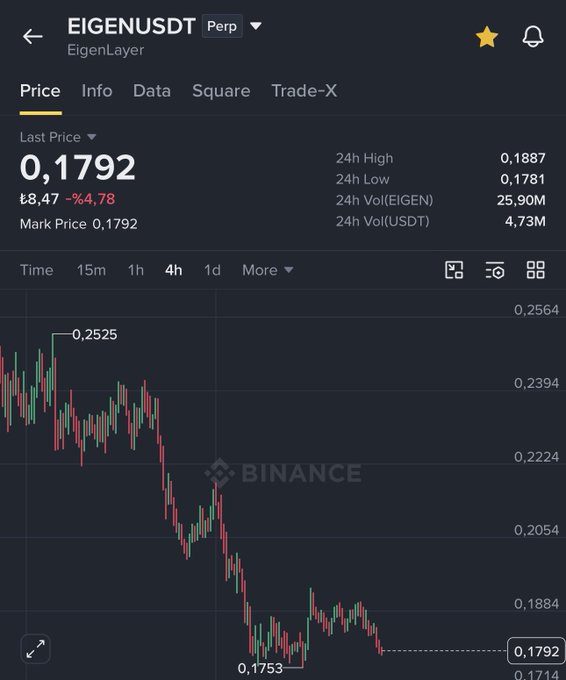Click the 0,2564 price axis label
Viewport: 566px width, 680px height.
(537, 310)
